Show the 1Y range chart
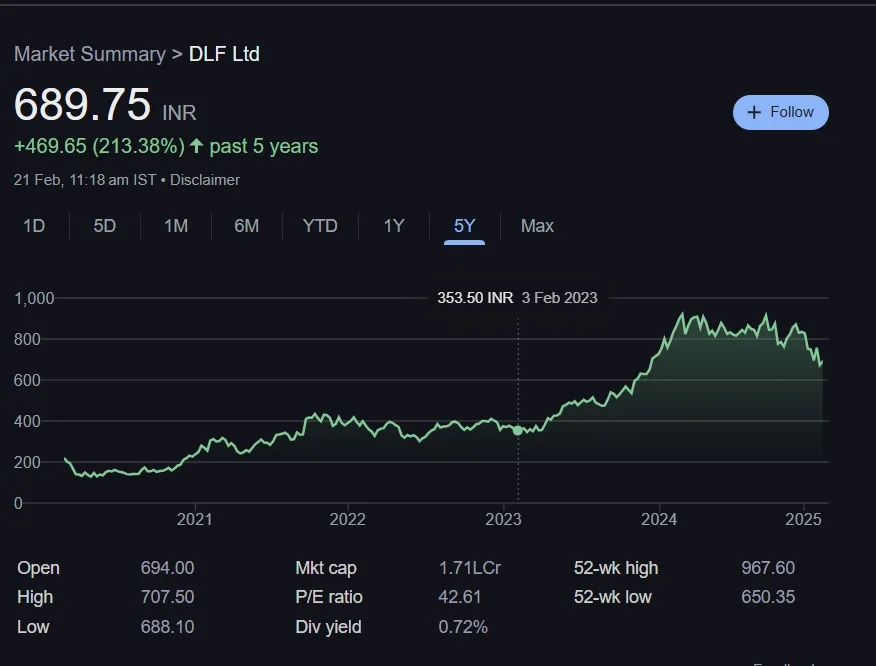This screenshot has height=666, width=876. [394, 226]
